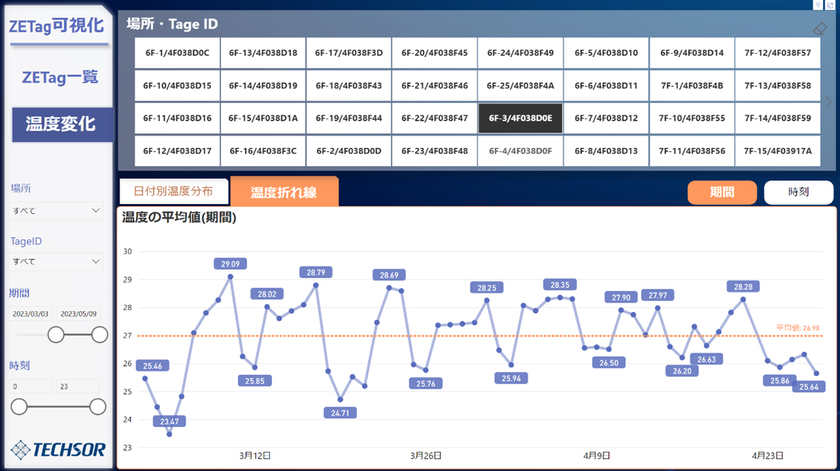The width and height of the screenshot is (840, 471).
Task: Click the 2023/03/03 start date field
Action: [x=31, y=313]
